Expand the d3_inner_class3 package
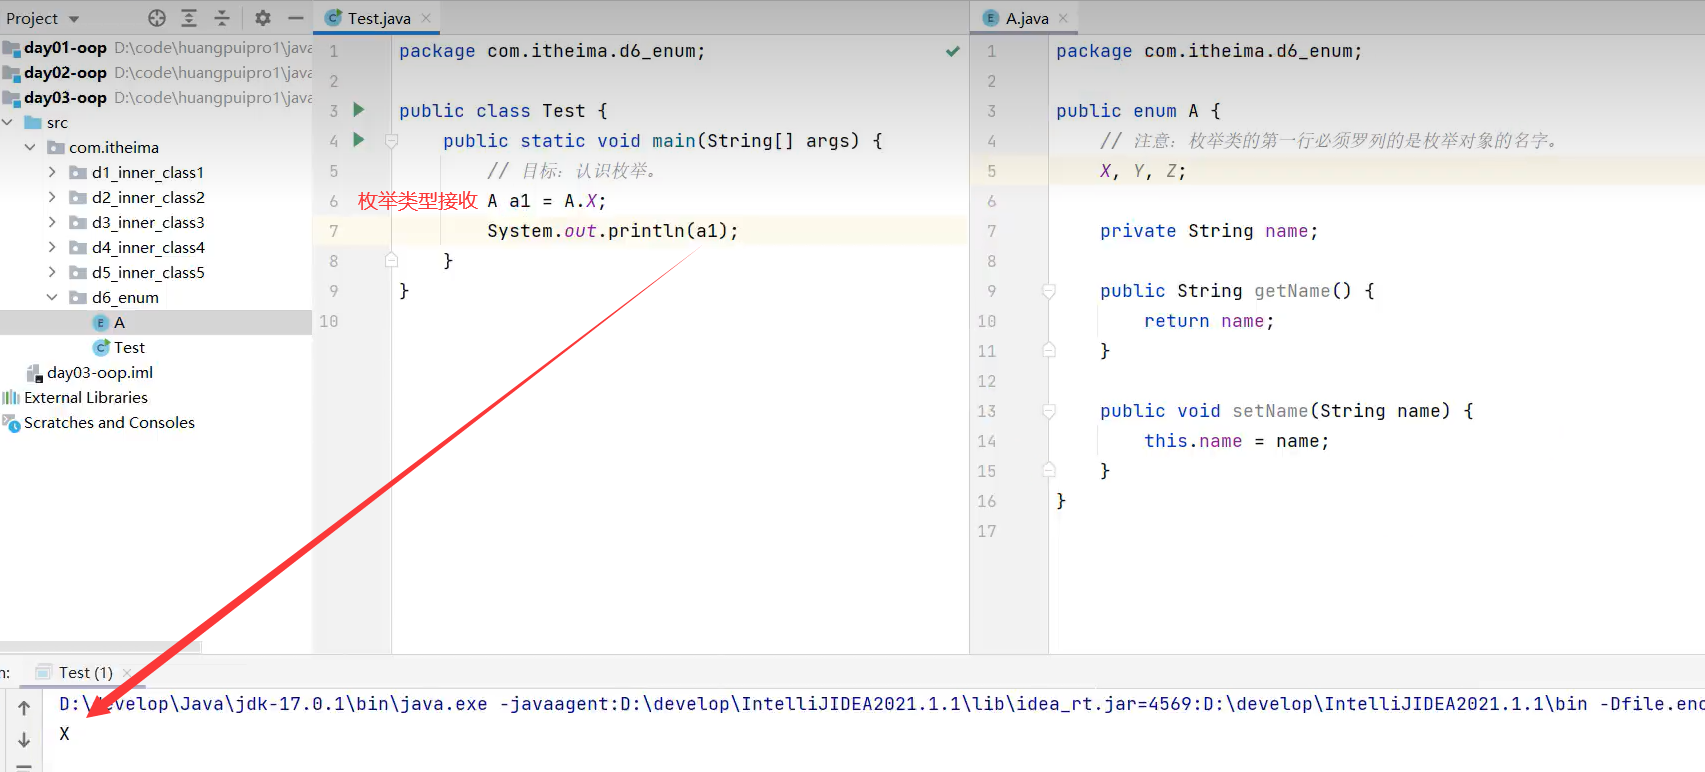Screen dimensions: 1705x772 (52, 222)
